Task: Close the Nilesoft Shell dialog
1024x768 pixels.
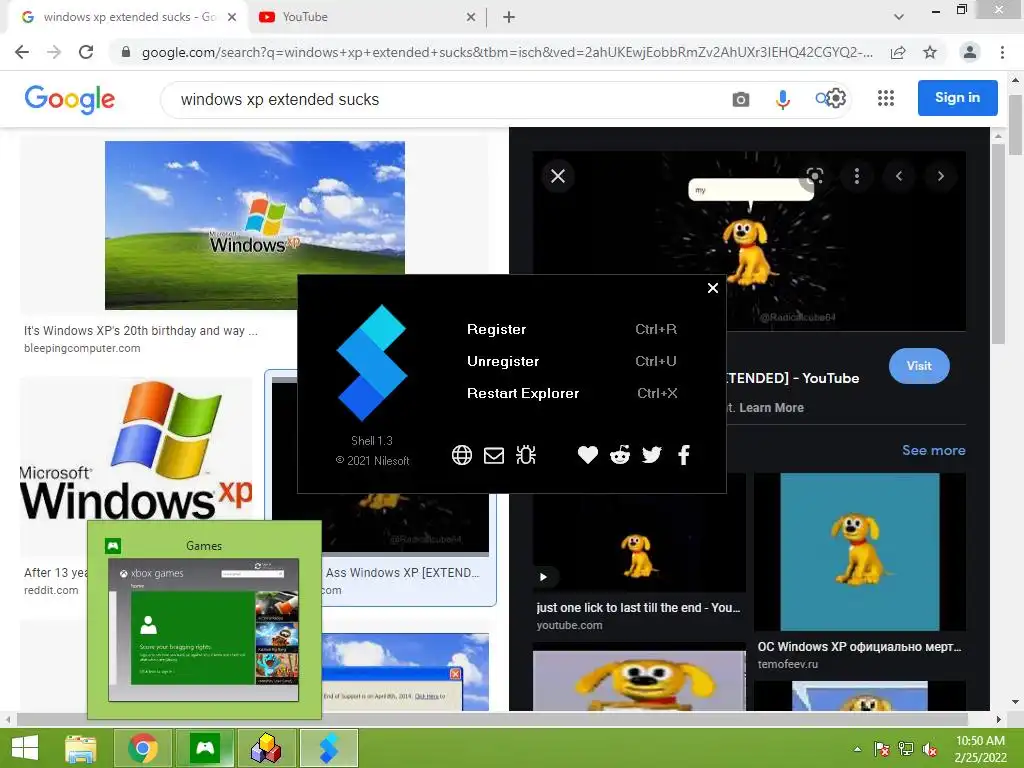Action: [712, 288]
